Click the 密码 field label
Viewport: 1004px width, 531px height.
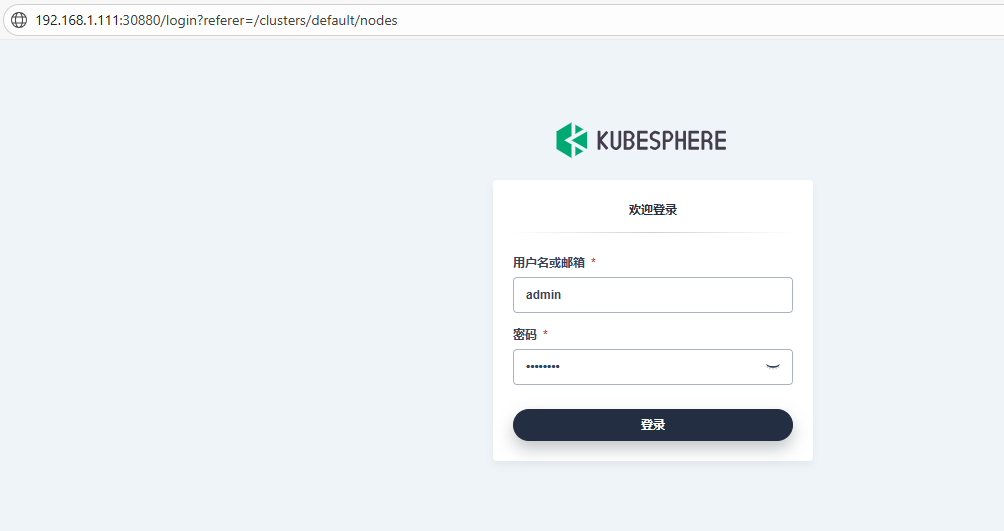[524, 334]
